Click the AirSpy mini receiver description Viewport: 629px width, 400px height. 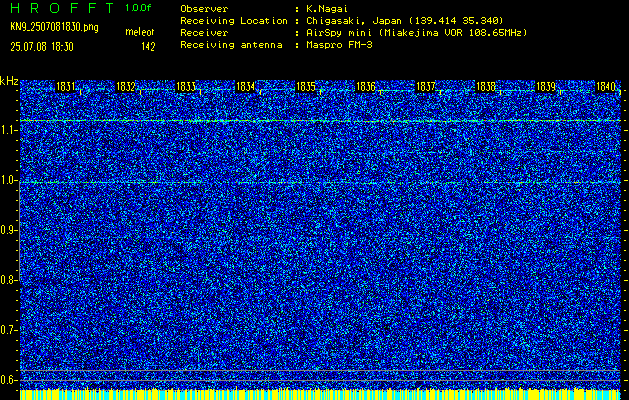click(x=417, y=33)
